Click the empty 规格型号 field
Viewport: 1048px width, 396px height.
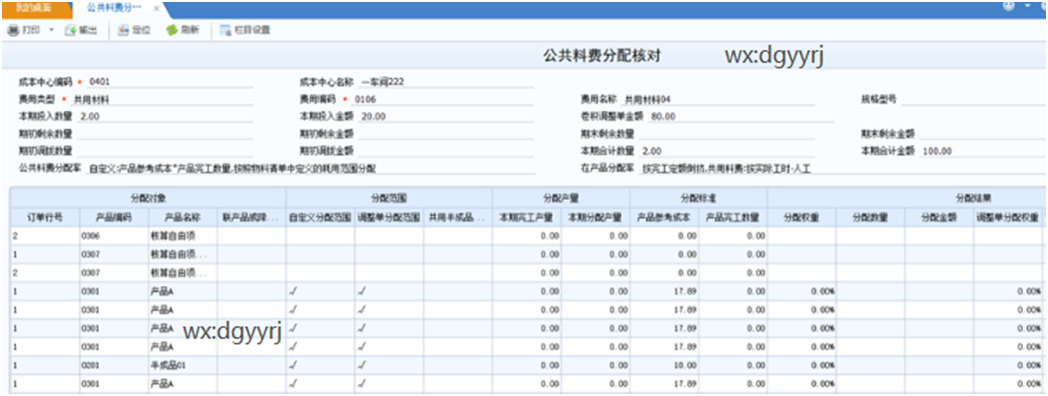[x=973, y=100]
